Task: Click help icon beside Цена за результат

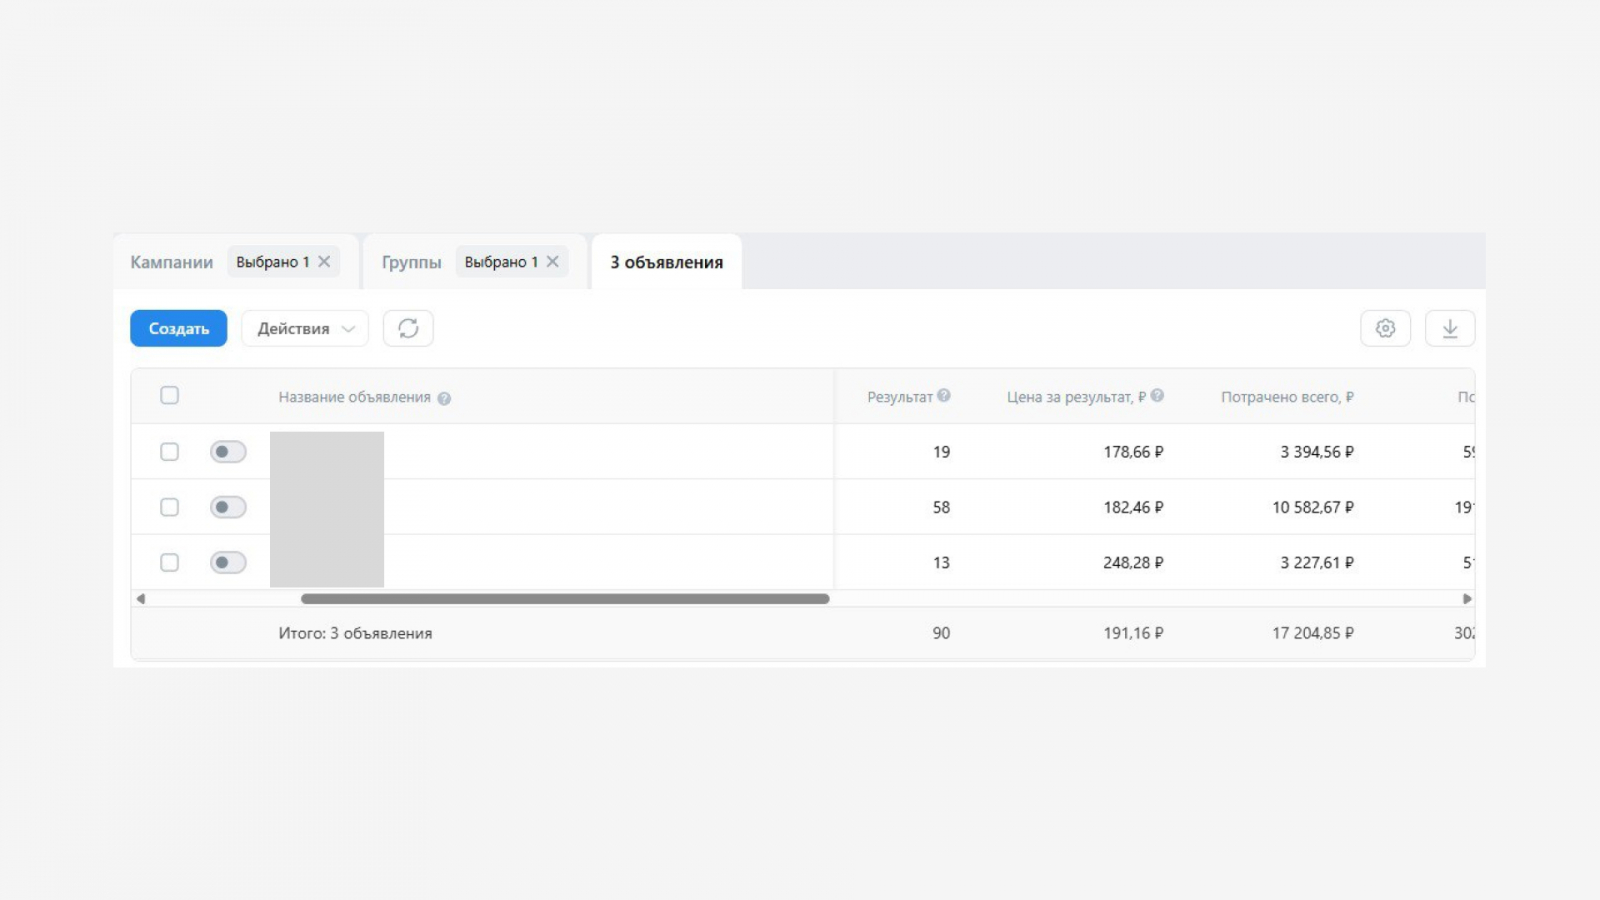Action: [1157, 396]
